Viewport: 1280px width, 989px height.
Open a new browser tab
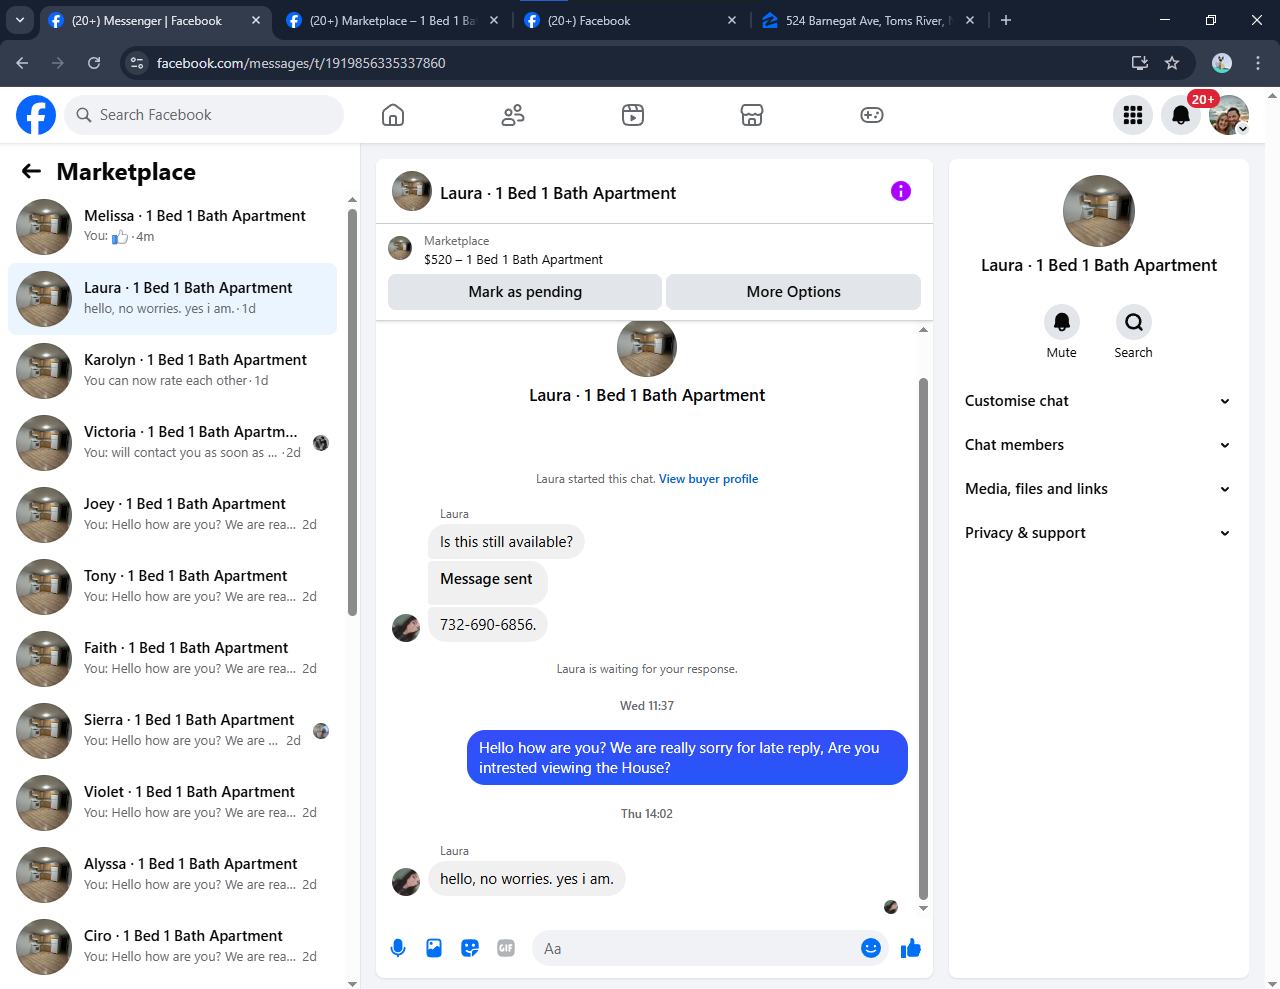(x=1006, y=20)
